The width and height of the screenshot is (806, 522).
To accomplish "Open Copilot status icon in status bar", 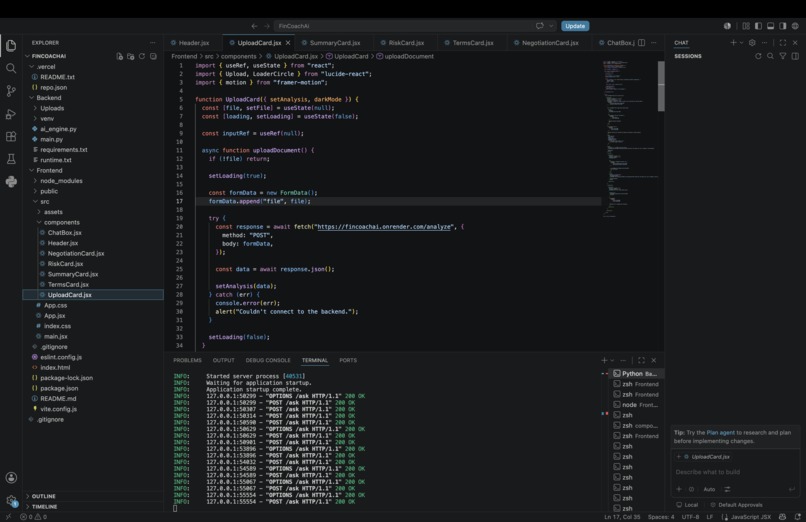I will (782, 517).
